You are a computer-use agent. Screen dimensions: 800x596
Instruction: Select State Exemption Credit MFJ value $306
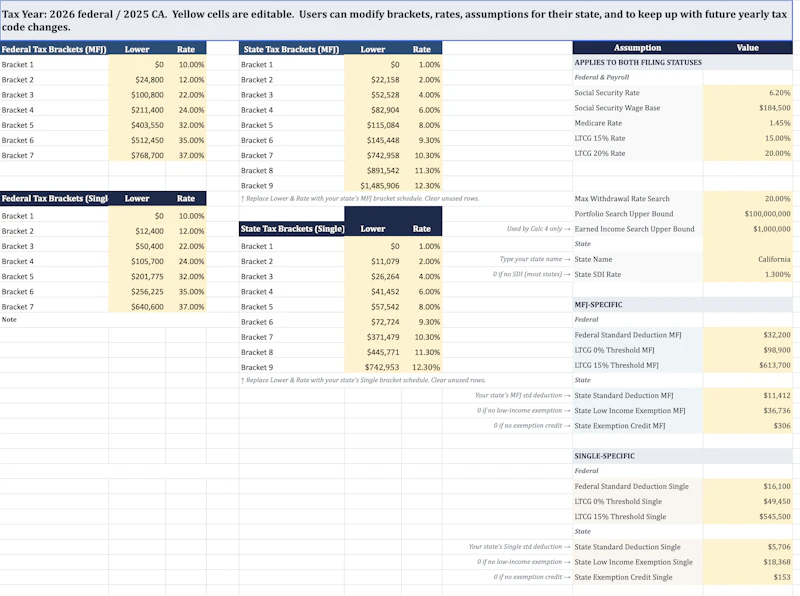click(747, 426)
